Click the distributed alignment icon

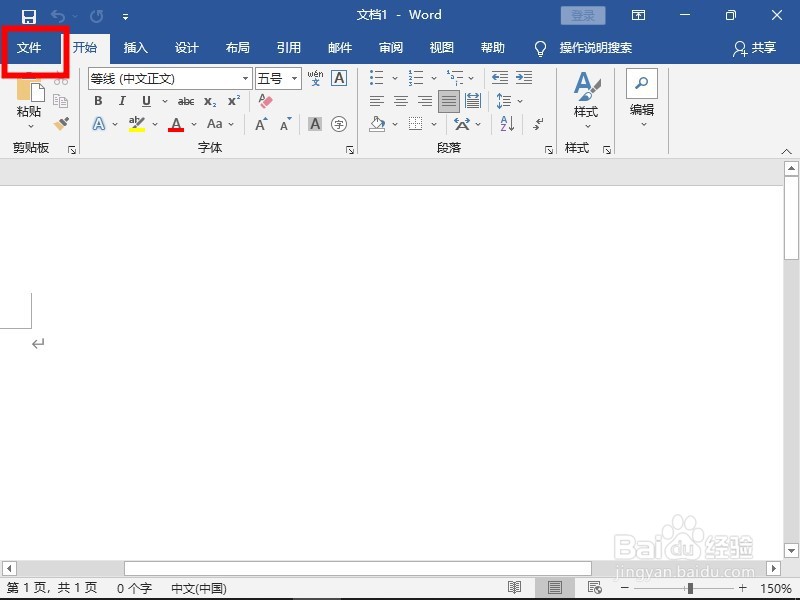(x=473, y=101)
